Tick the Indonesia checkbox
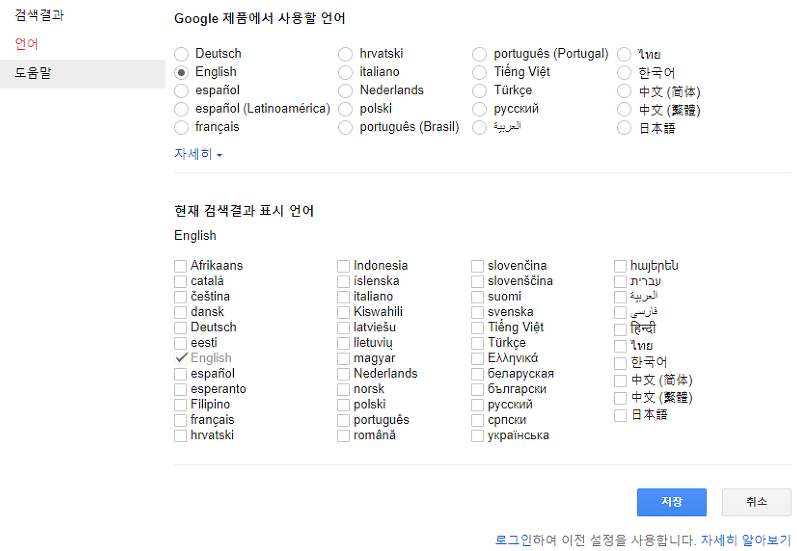Image resolution: width=797 pixels, height=551 pixels. pyautogui.click(x=344, y=266)
